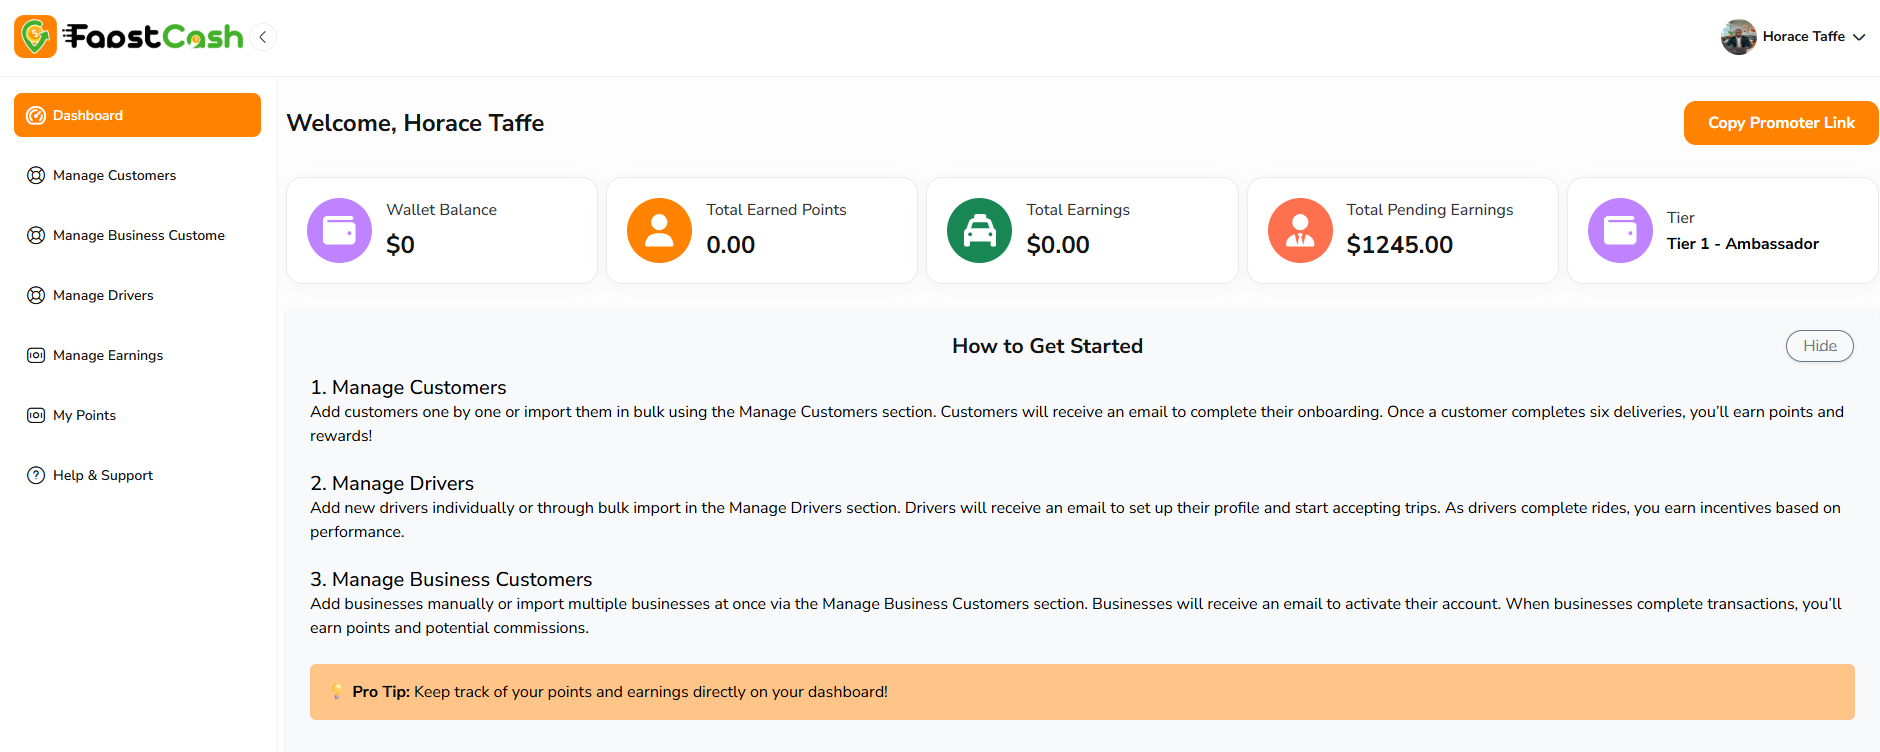
Task: Open the Tier 1 - Ambassador card
Action: coord(1741,232)
